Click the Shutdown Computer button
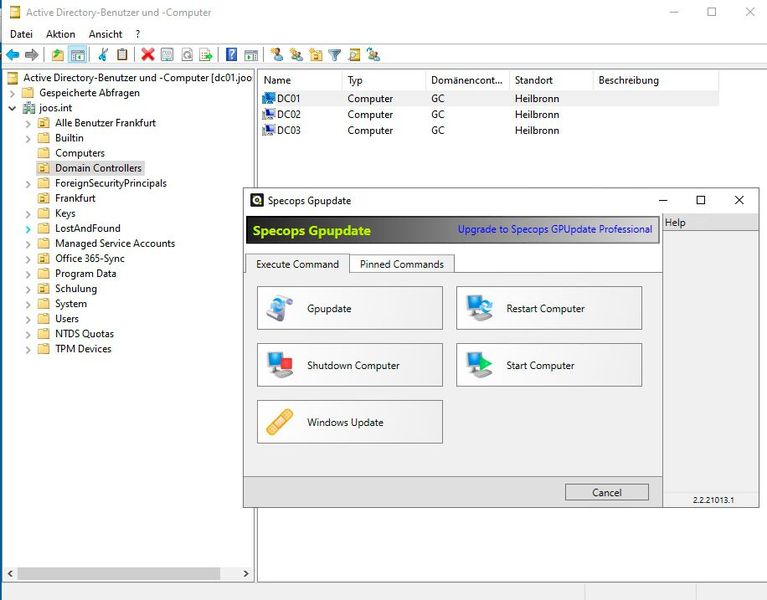767x600 pixels. tap(350, 365)
